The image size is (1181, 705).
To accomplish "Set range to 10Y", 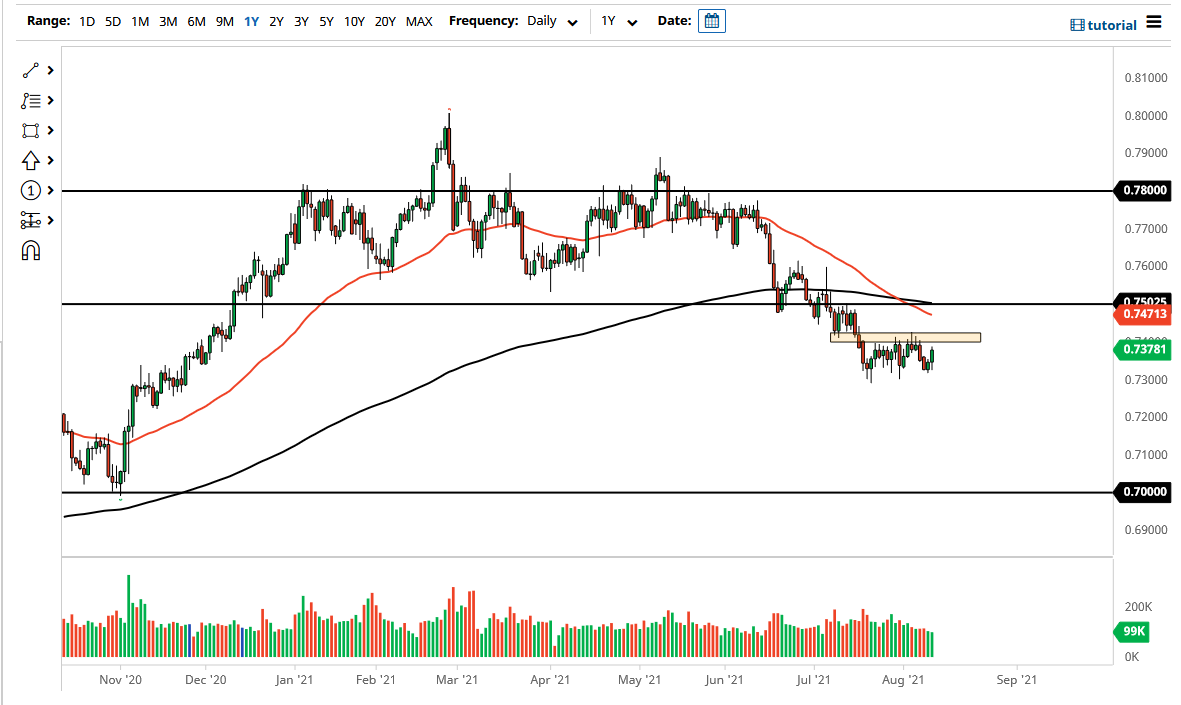I will 355,21.
